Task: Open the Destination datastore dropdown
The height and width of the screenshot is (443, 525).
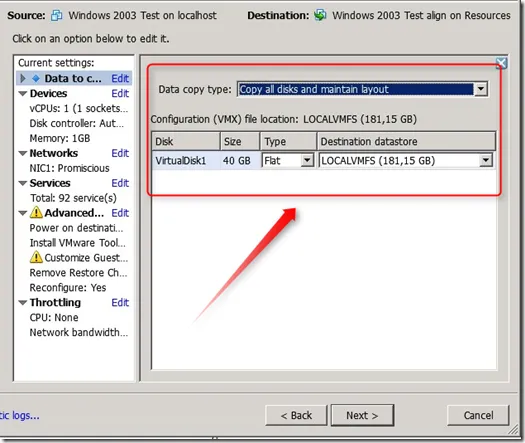Action: click(485, 160)
